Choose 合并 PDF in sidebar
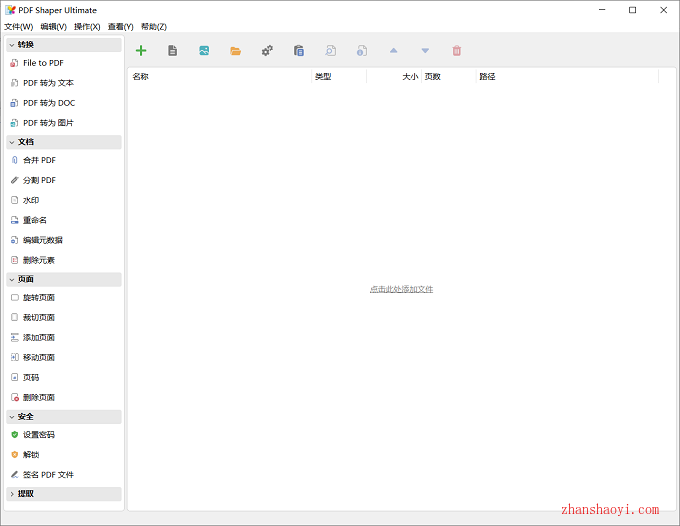The image size is (680, 526). [x=64, y=160]
